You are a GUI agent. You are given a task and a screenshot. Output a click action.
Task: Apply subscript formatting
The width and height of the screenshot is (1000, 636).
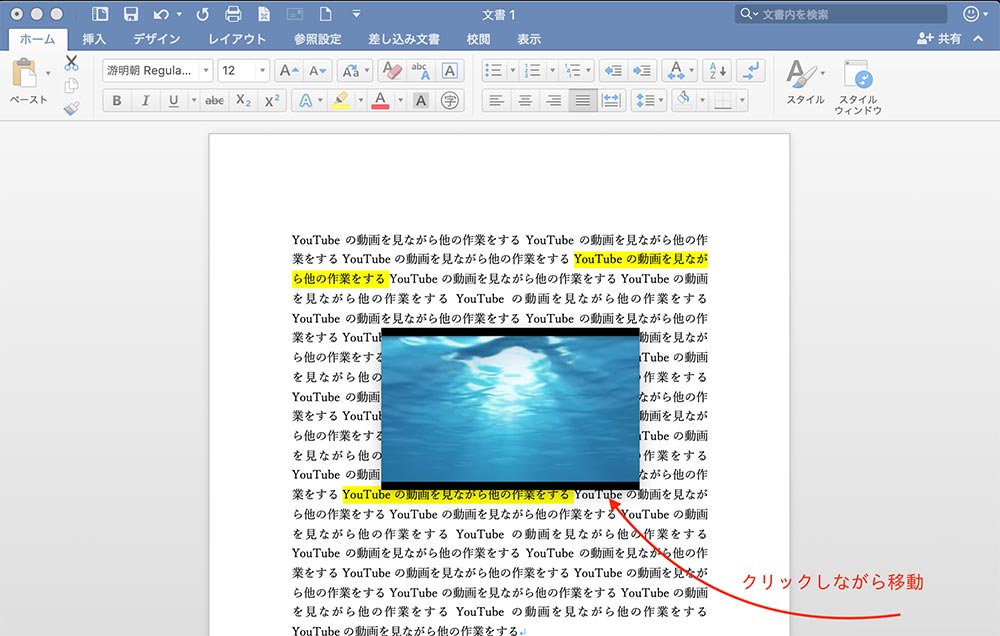click(x=243, y=100)
